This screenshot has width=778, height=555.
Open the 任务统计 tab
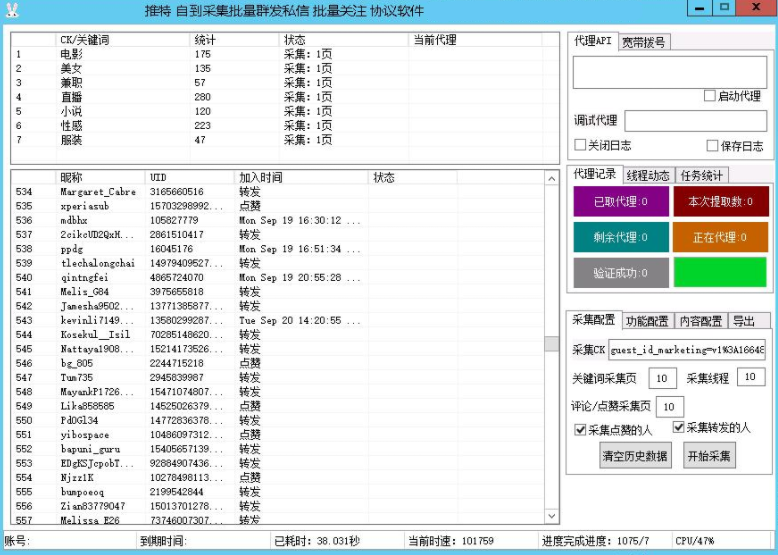click(702, 175)
